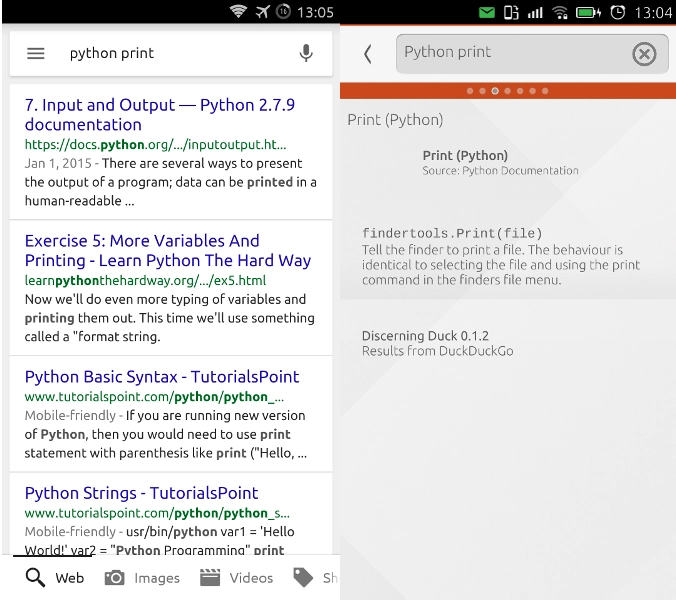Click the tutorialspoint.com Strings result URL

coord(157,513)
